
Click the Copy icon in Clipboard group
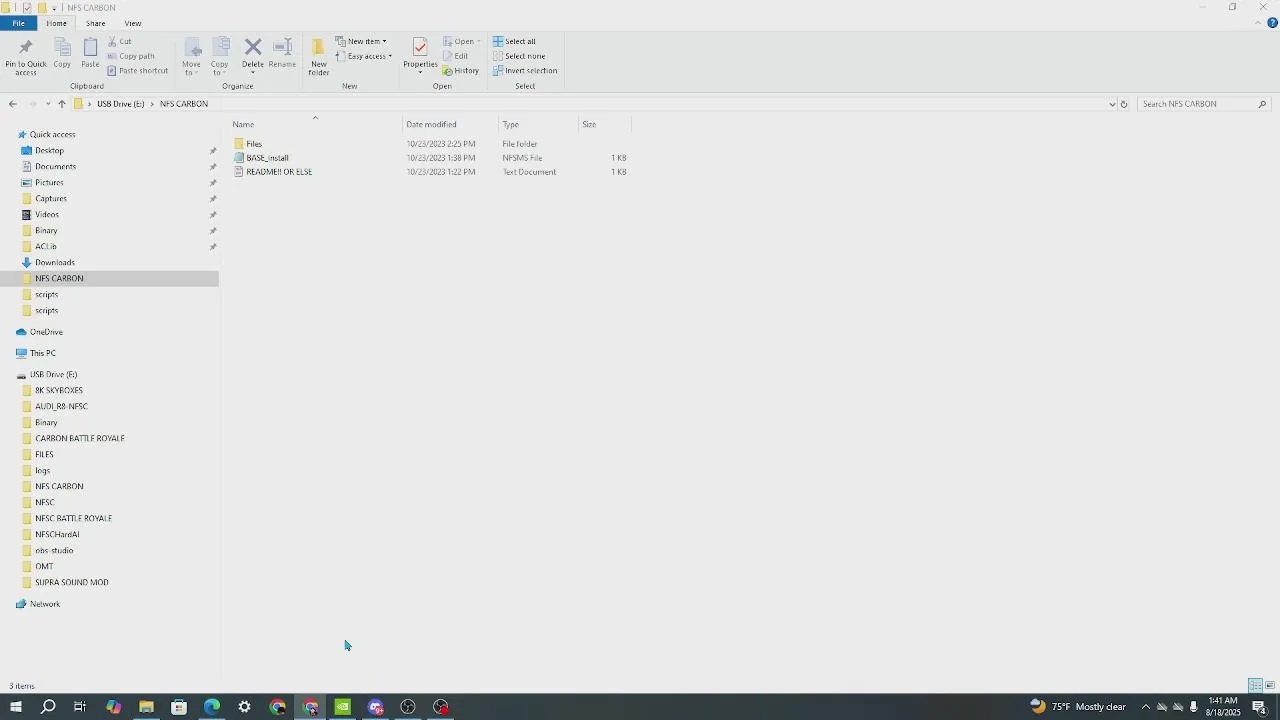pos(62,48)
